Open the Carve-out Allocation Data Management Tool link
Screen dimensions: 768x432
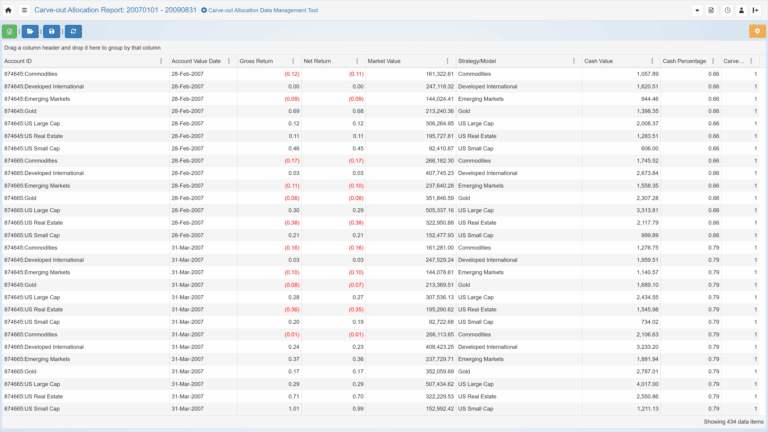coord(262,10)
